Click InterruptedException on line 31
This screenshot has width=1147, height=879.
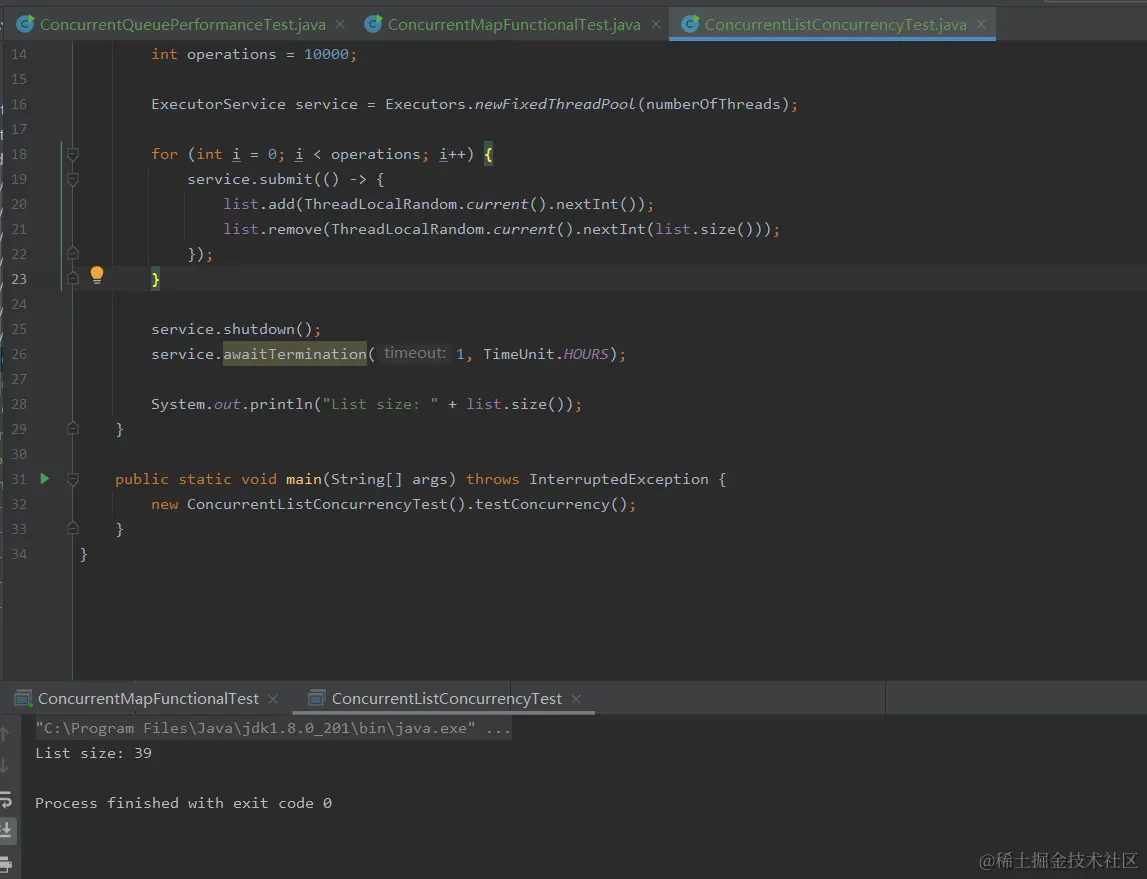point(619,479)
